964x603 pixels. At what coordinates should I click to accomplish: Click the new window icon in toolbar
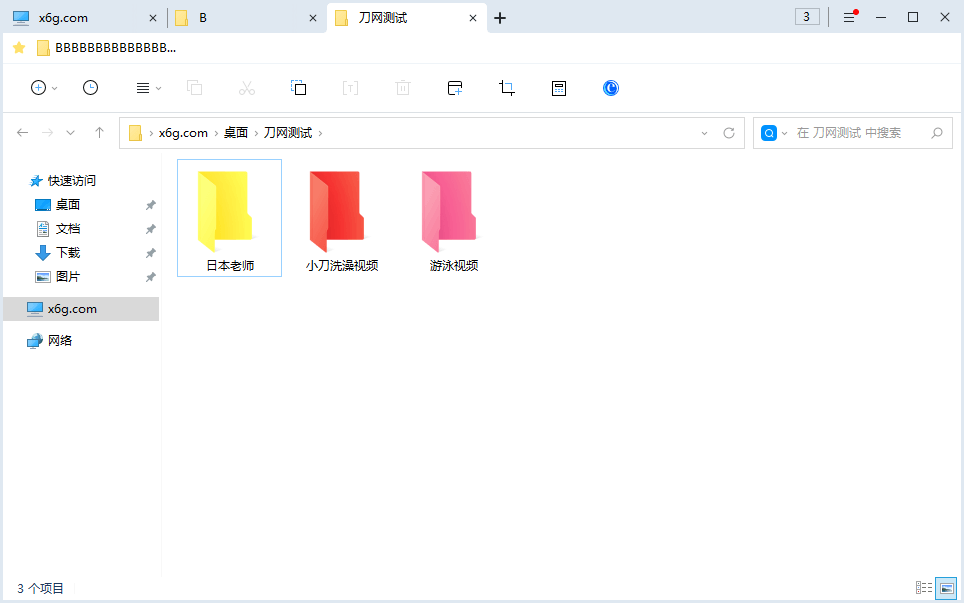coord(455,88)
